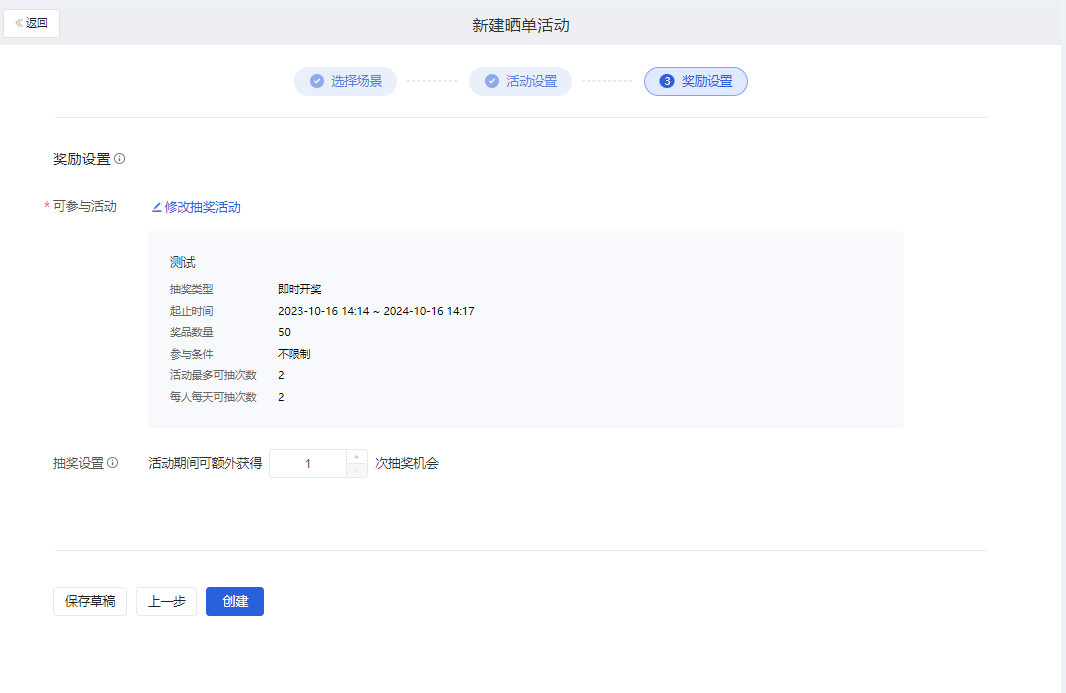The height and width of the screenshot is (693, 1066).
Task: Click the 修改抽奖活动 link
Action: click(196, 207)
